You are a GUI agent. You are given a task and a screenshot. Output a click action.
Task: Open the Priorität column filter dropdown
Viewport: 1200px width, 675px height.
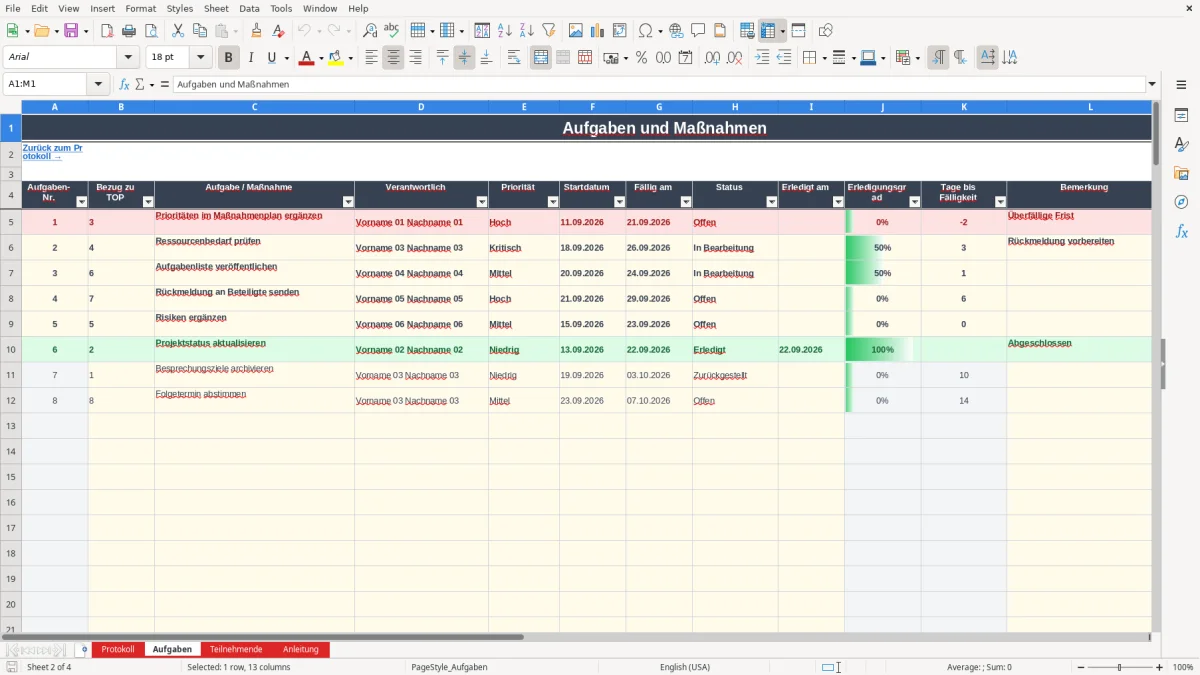pos(553,201)
